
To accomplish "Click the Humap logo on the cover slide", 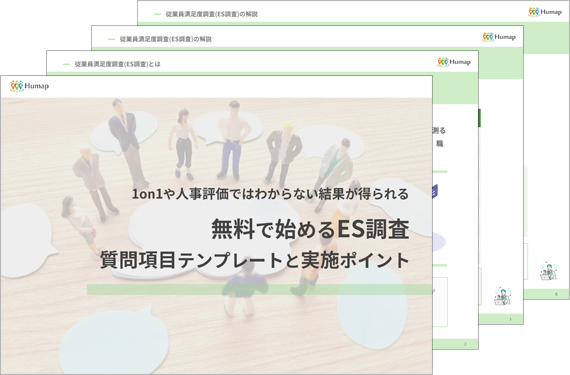I will (x=29, y=86).
